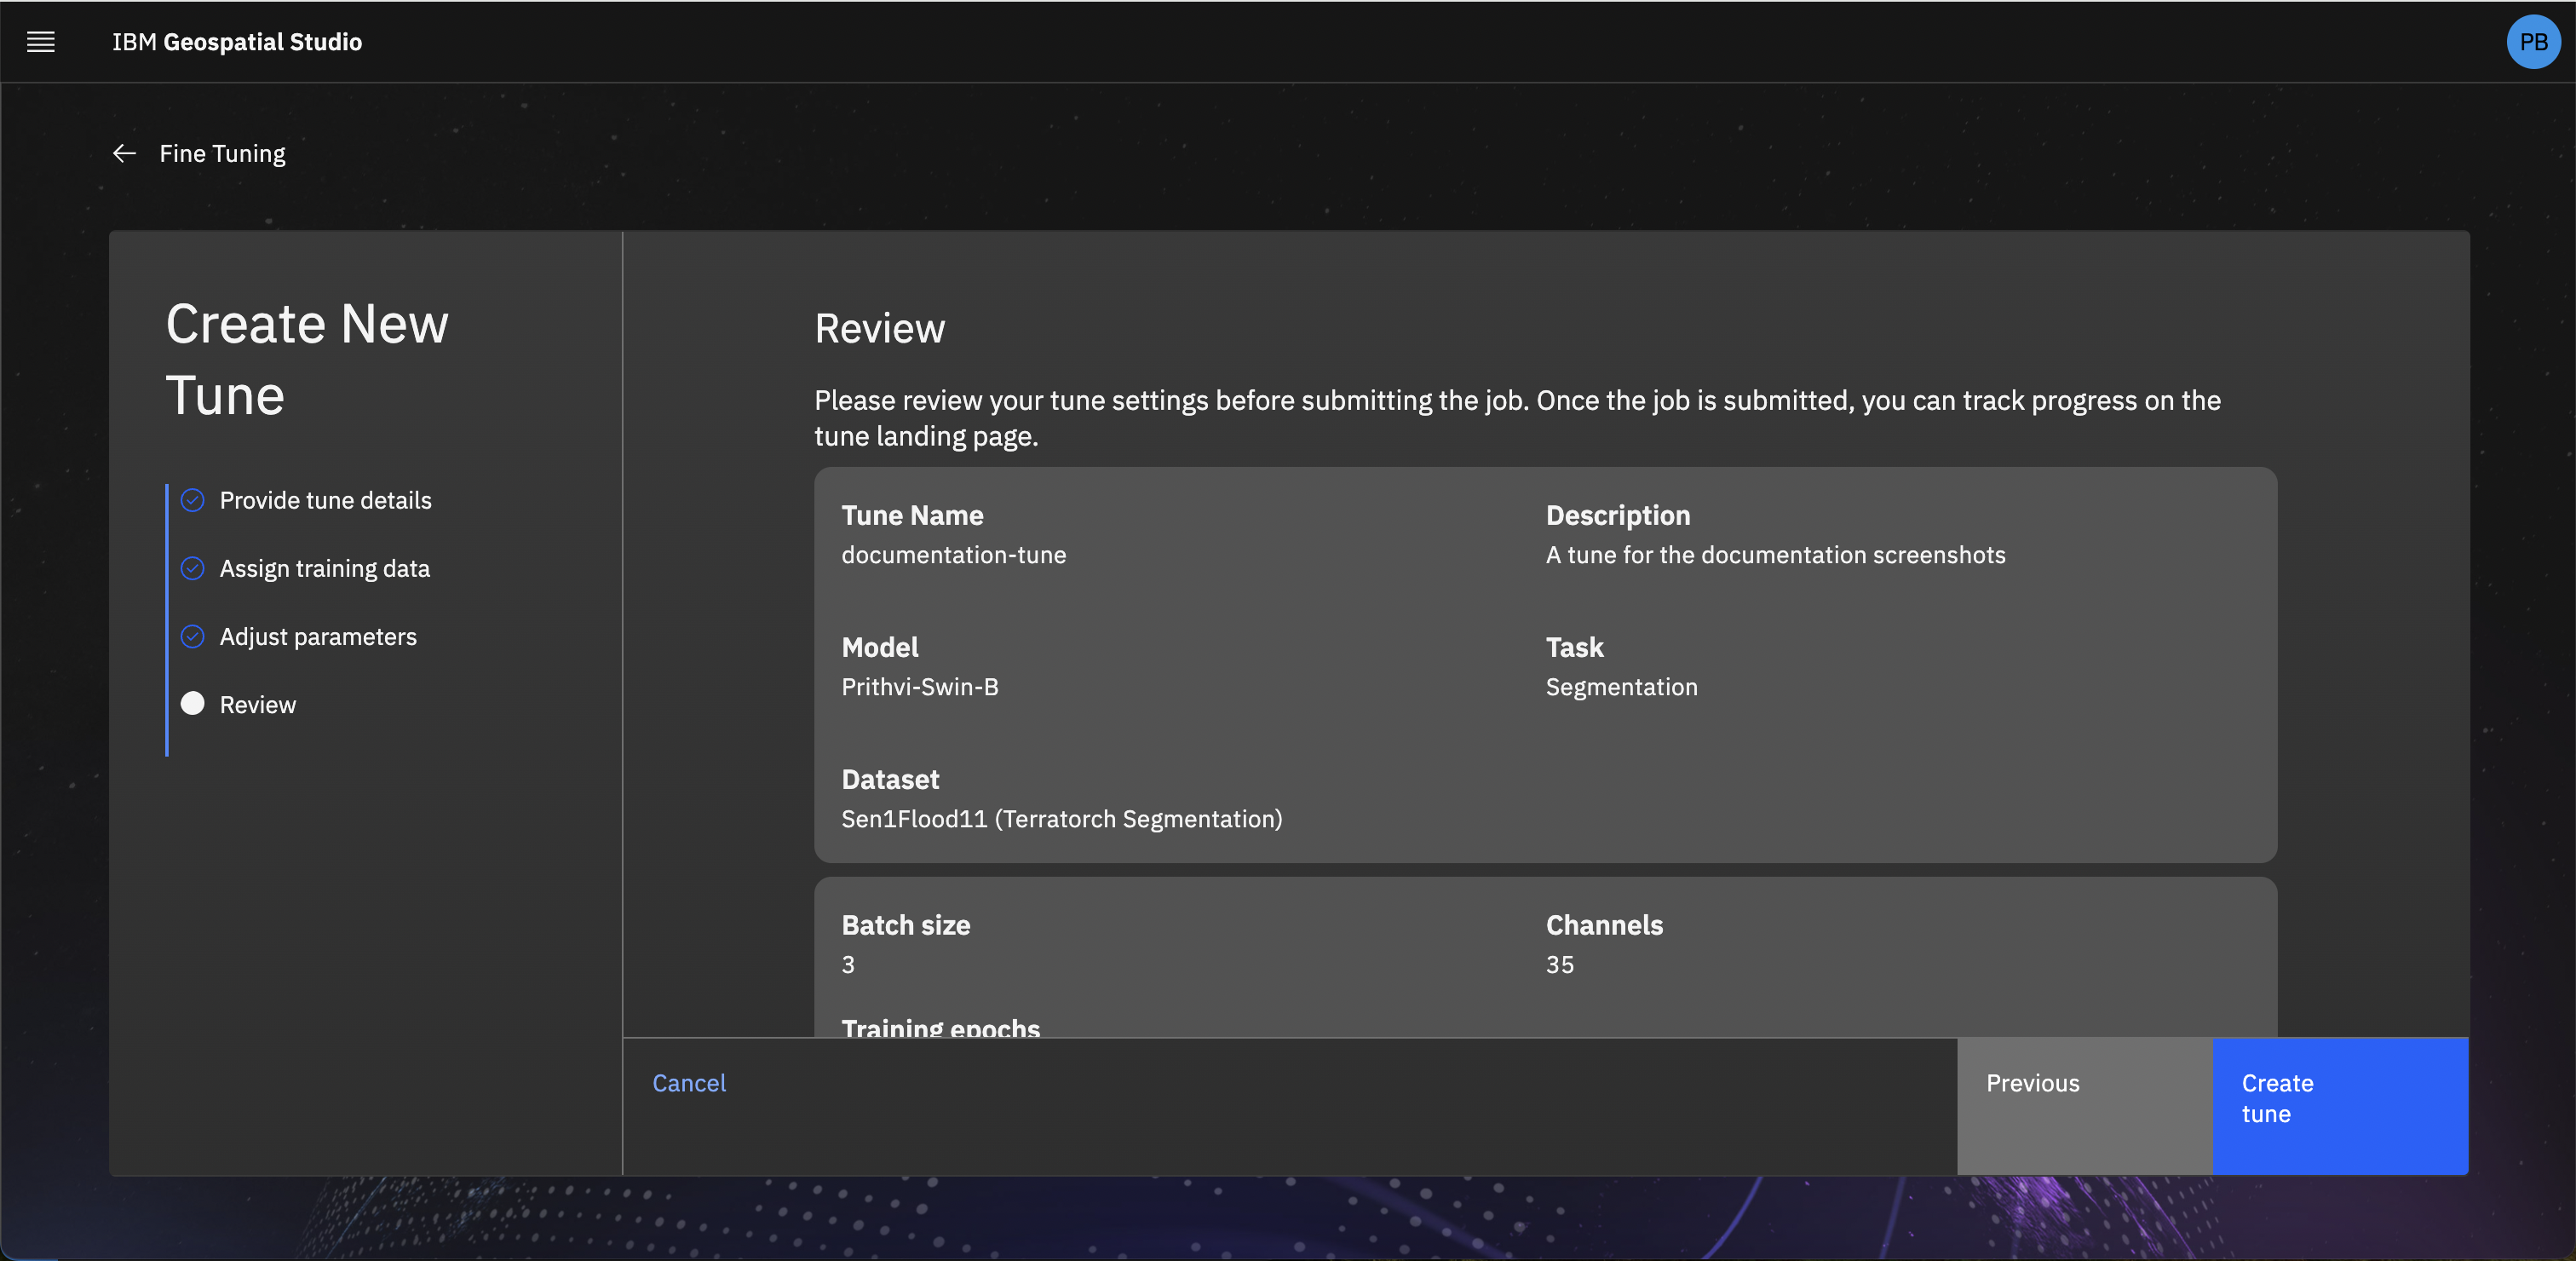This screenshot has width=2576, height=1261.
Task: Click the Provide tune details checkmark icon
Action: point(192,500)
